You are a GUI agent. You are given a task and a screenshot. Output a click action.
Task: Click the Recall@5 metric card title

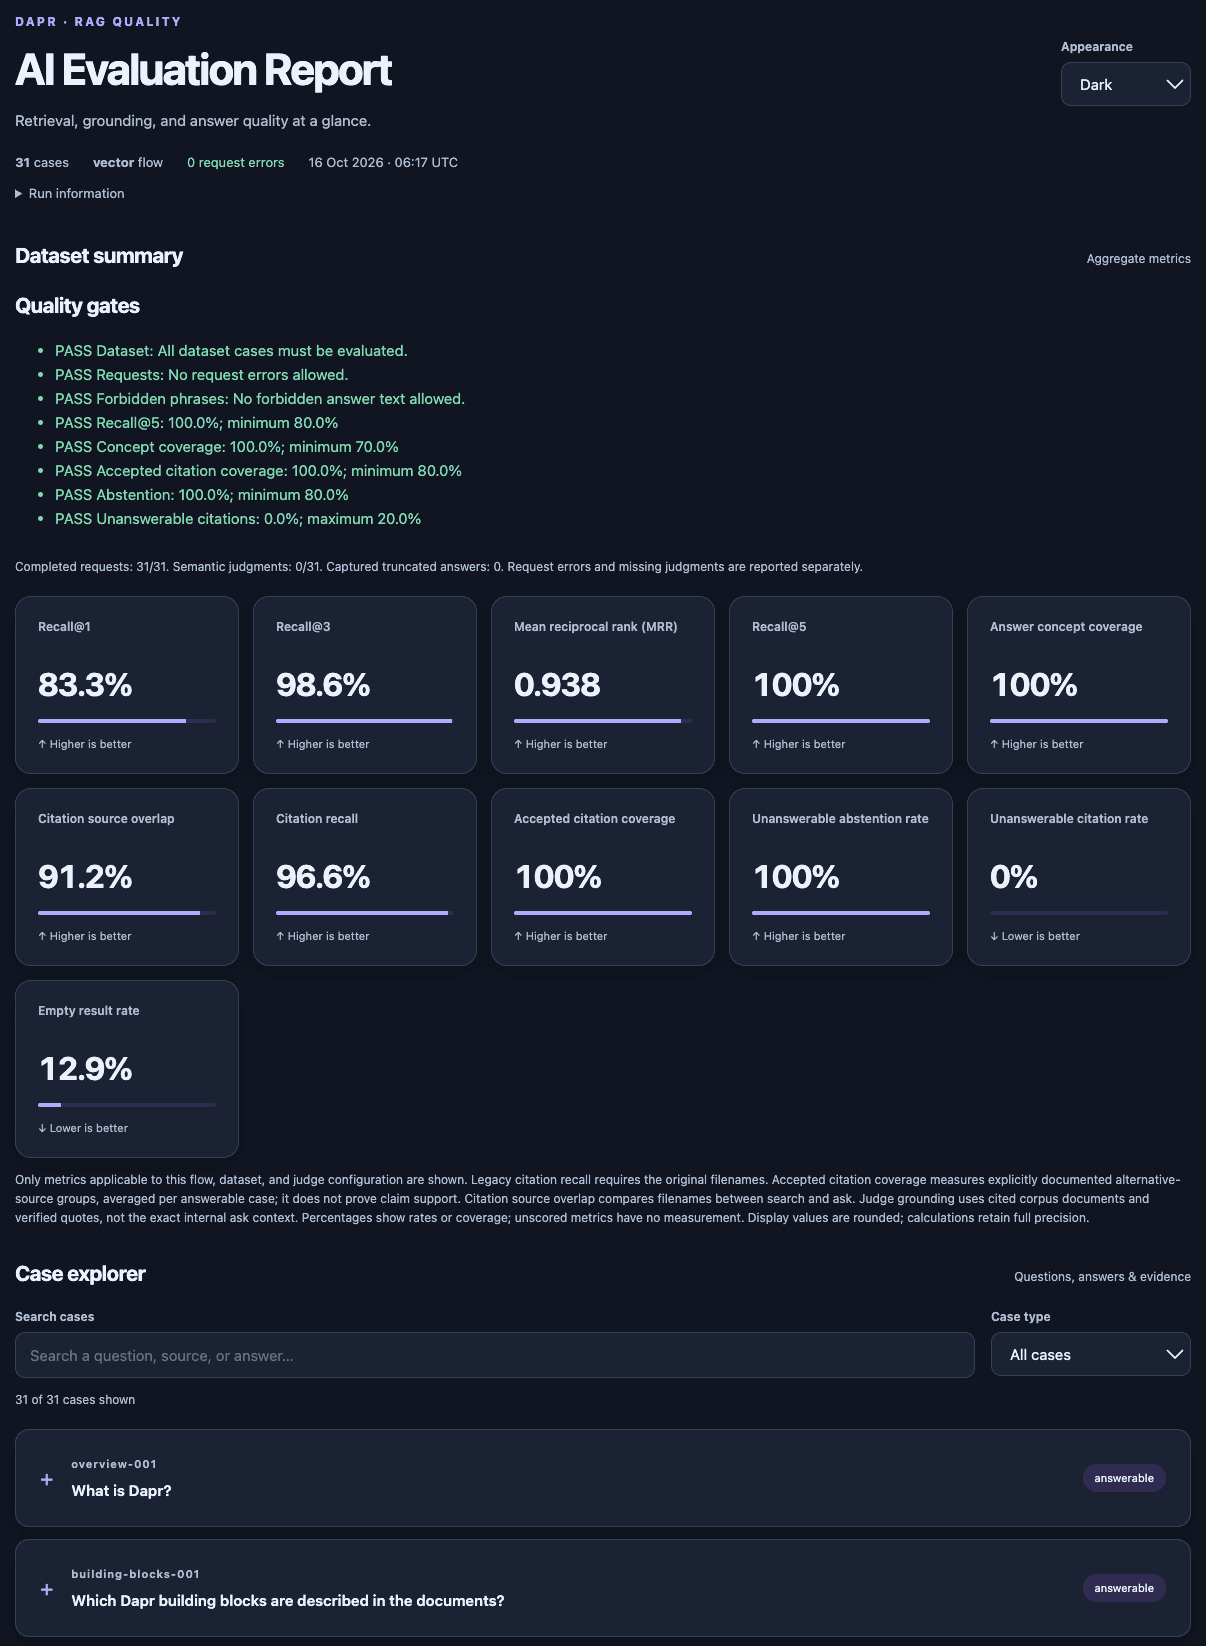[x=779, y=627]
